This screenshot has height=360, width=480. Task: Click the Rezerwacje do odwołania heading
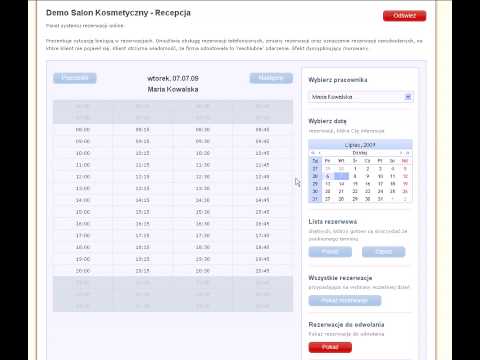pos(346,325)
